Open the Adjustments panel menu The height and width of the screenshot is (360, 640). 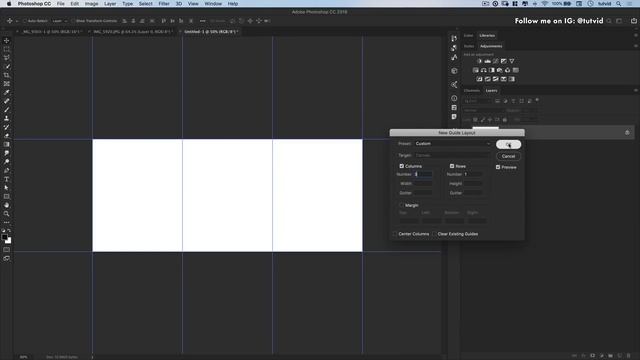[636, 46]
